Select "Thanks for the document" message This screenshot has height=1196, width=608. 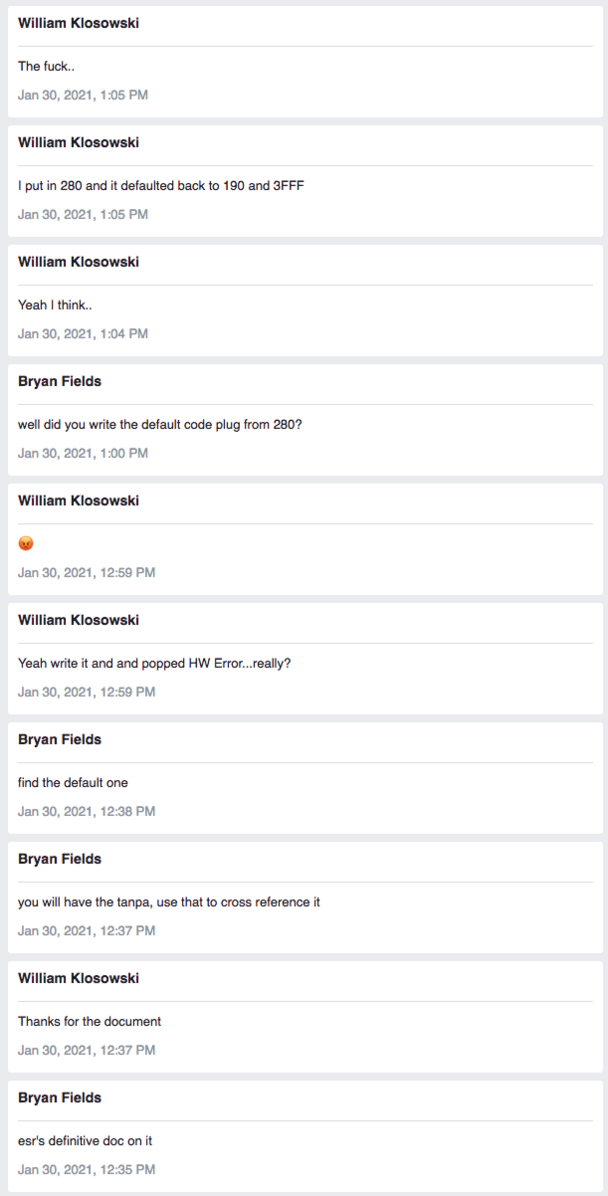tap(89, 1021)
